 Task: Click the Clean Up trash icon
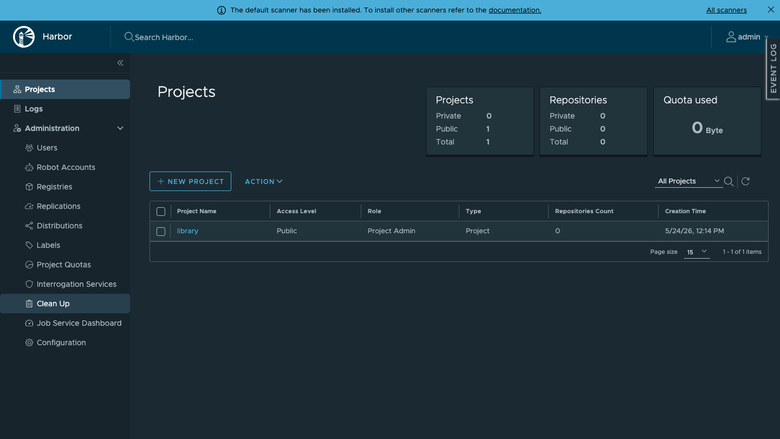[29, 304]
